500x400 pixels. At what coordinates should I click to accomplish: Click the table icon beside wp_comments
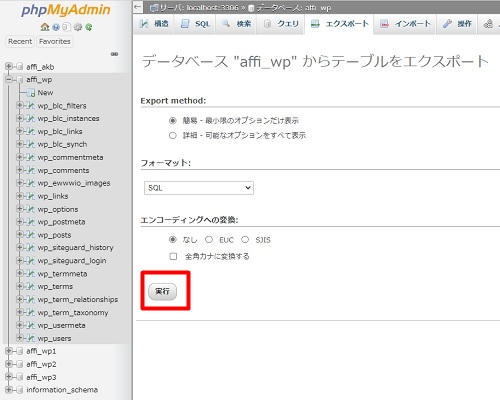tap(30, 170)
